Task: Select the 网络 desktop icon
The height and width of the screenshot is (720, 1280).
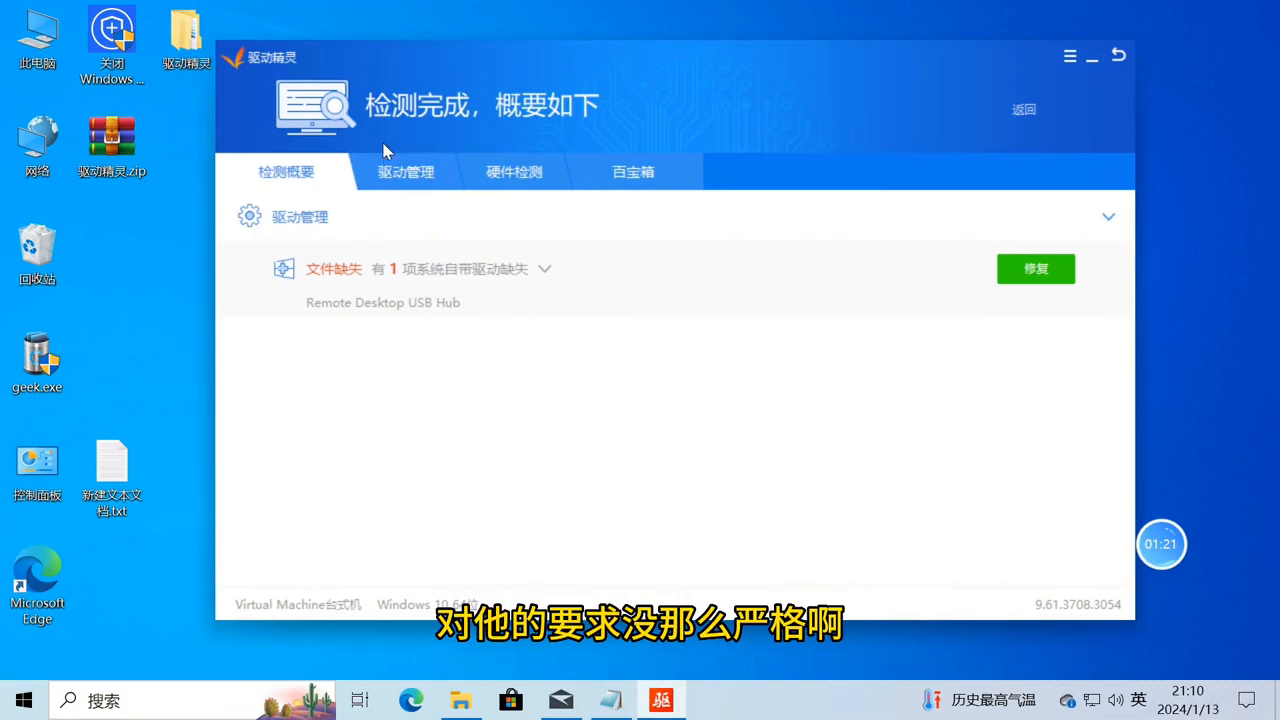Action: 37,147
